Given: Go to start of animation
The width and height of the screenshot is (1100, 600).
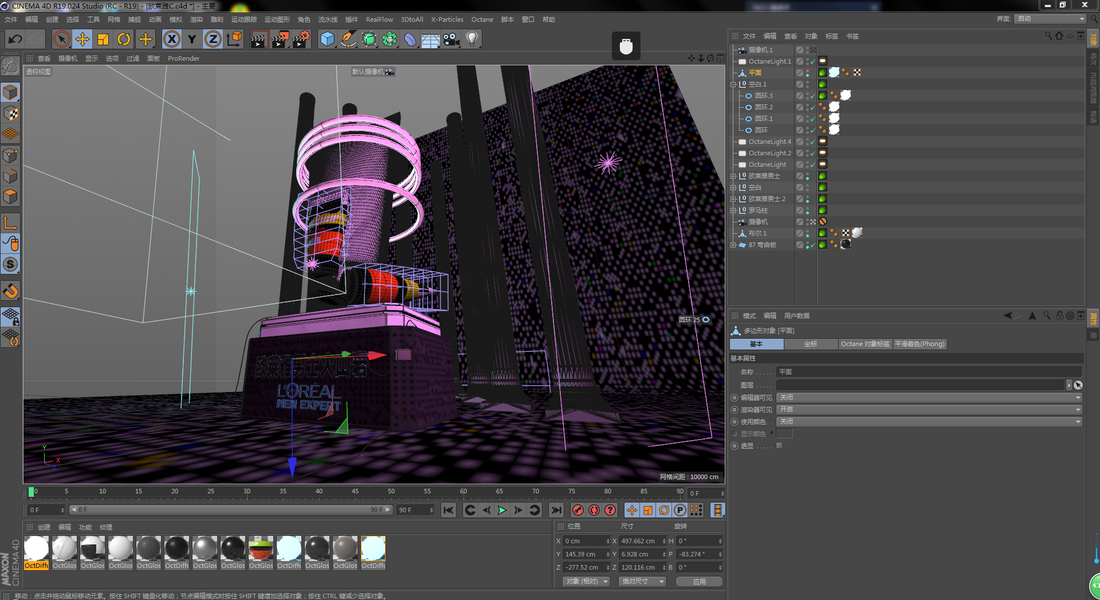Looking at the screenshot, I should point(448,510).
